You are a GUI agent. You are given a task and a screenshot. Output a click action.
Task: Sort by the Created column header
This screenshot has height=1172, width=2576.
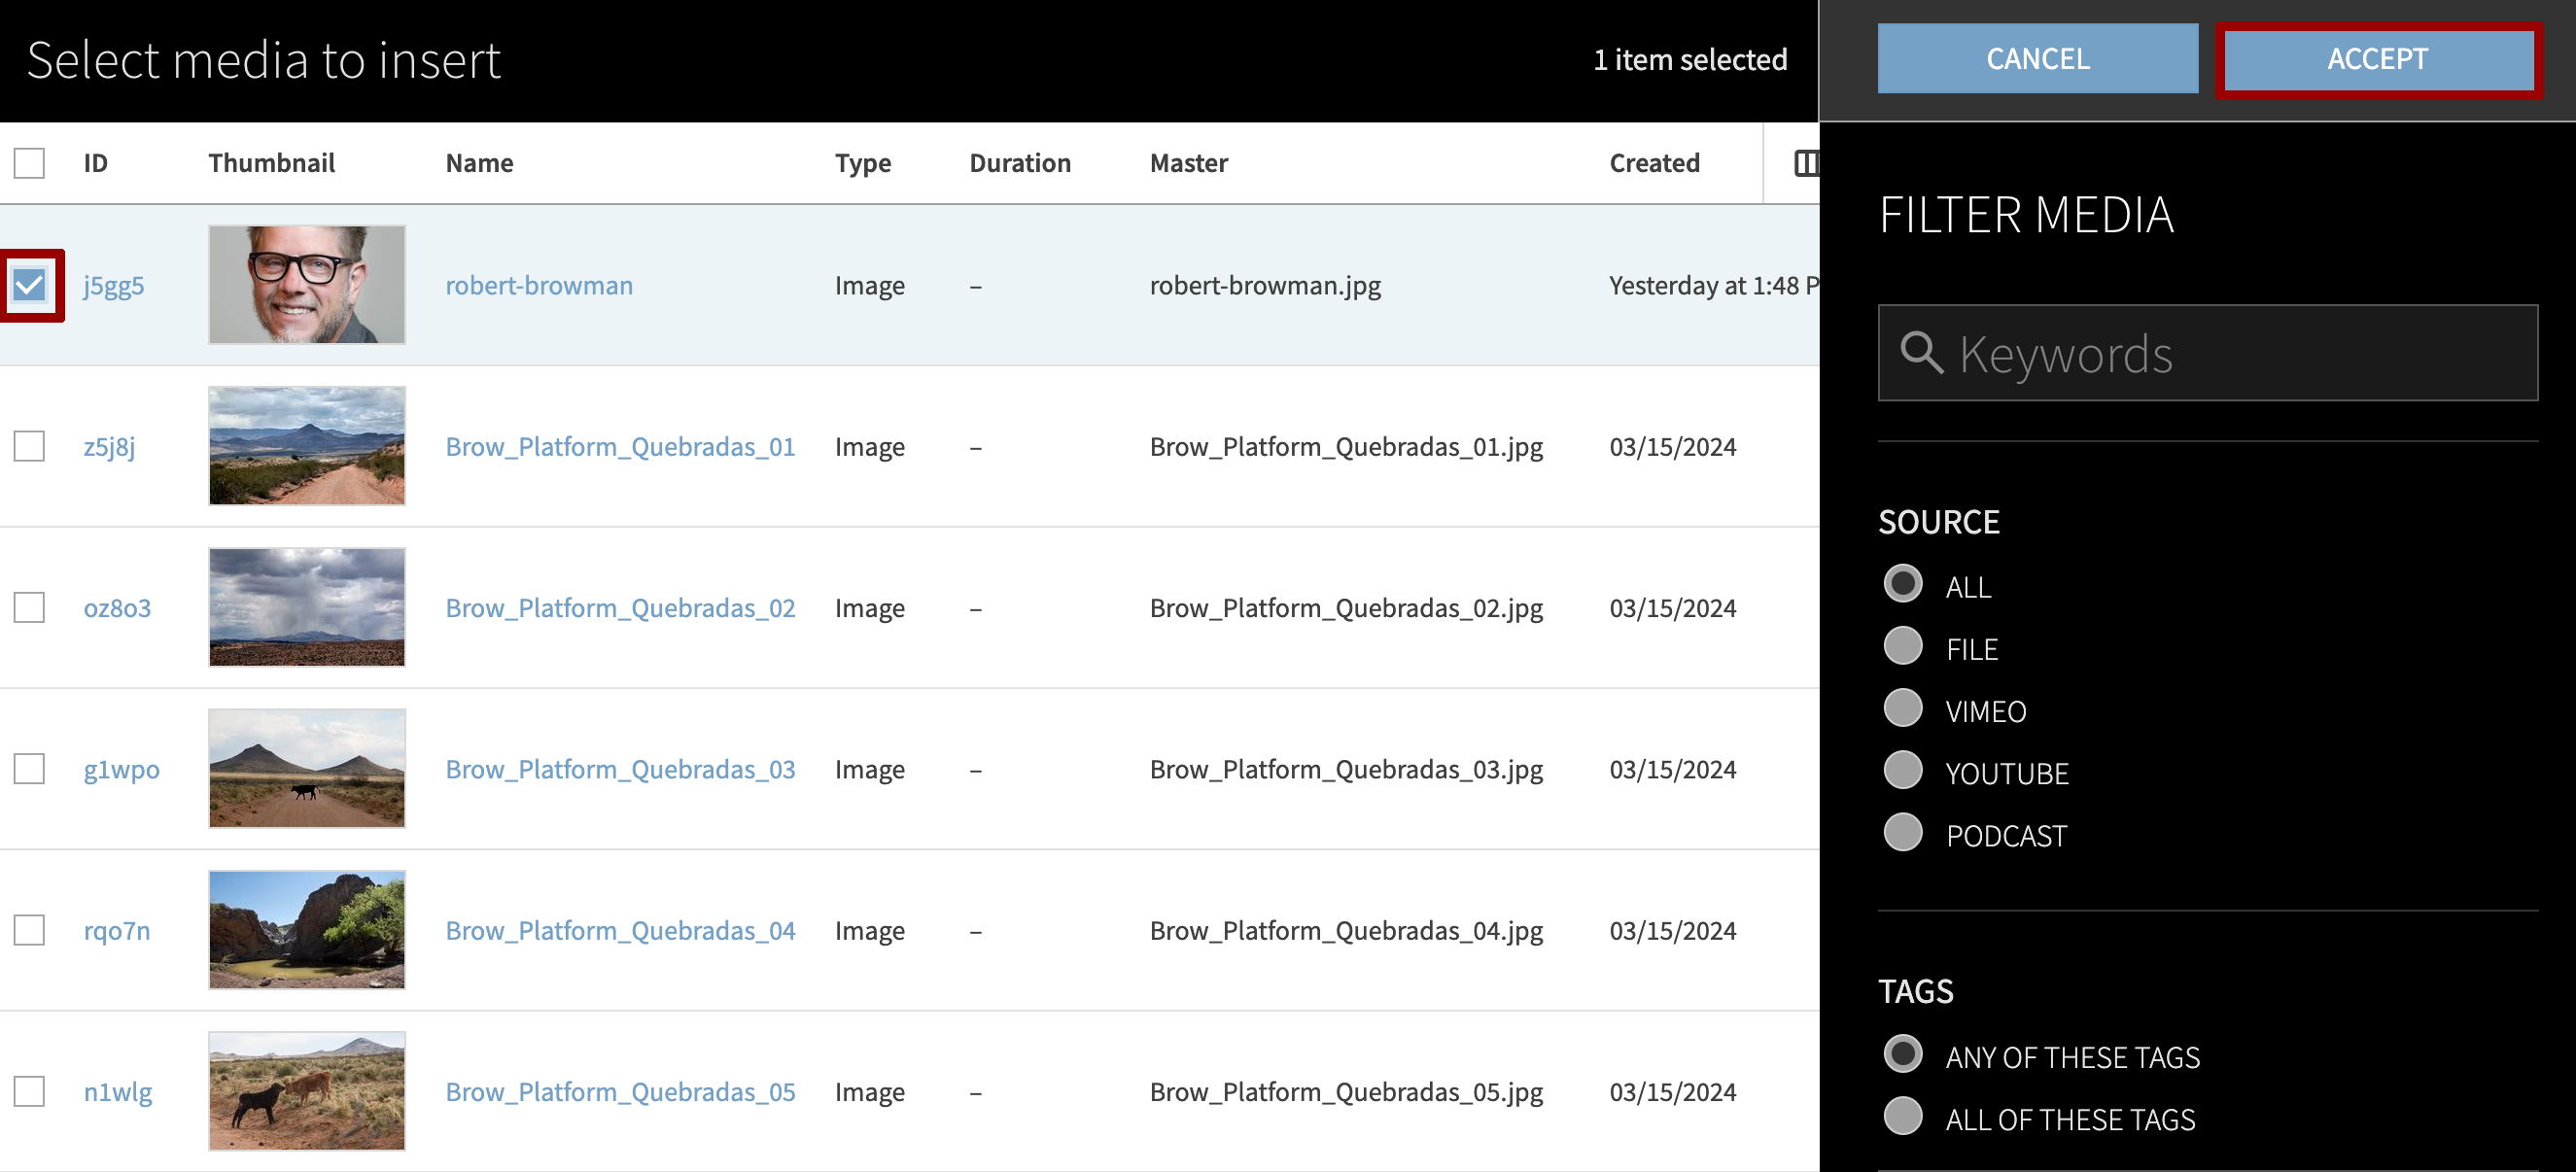[x=1654, y=163]
